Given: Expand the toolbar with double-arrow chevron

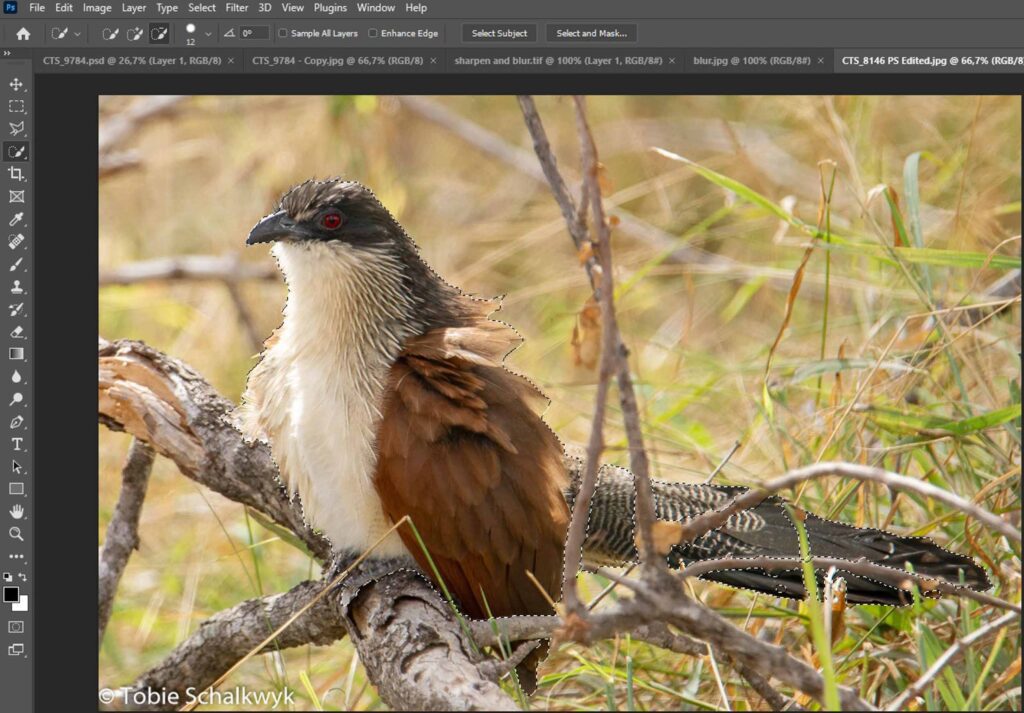Looking at the screenshot, I should tap(8, 54).
